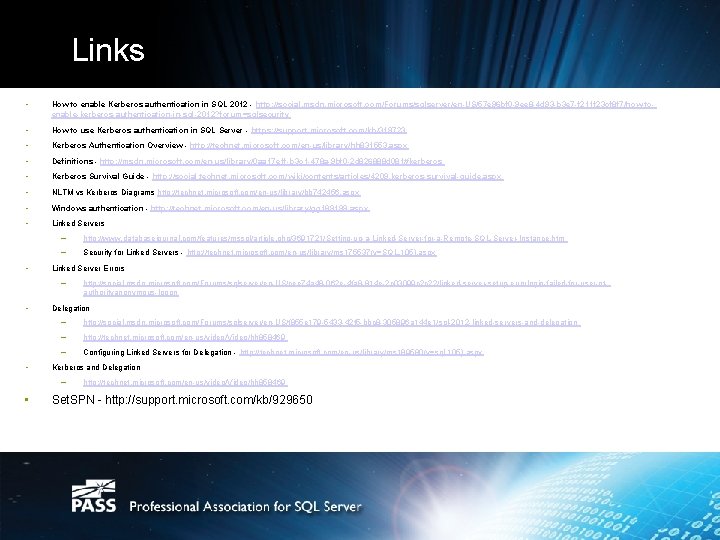Screen dimensions: 720x540
Task: Click 'NLTM vs Kerberos Diagrams' label text
Action: pos(103,193)
